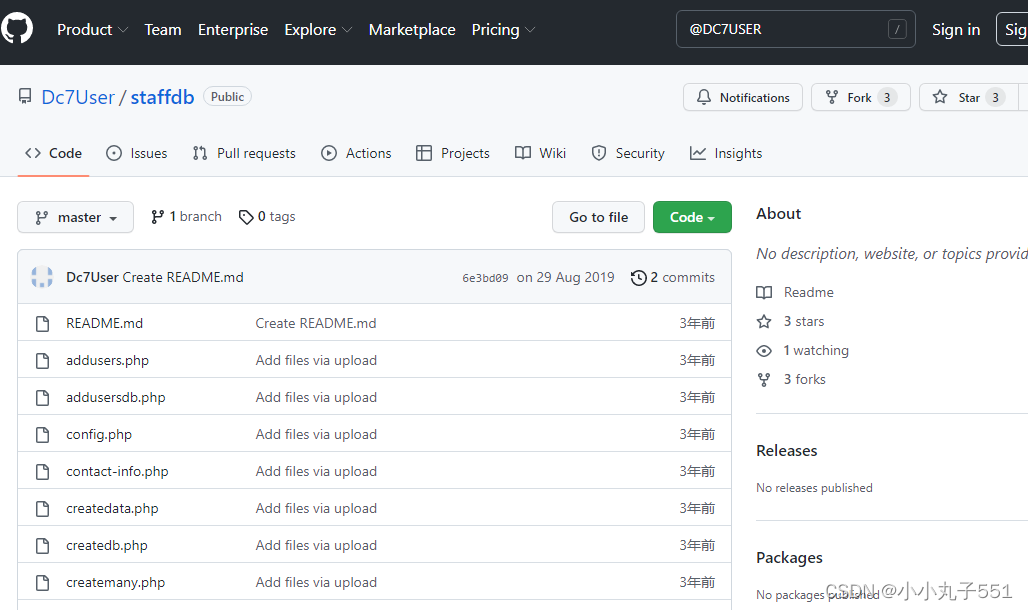1028x610 pixels.
Task: Open the createdb.php file
Action: (107, 546)
